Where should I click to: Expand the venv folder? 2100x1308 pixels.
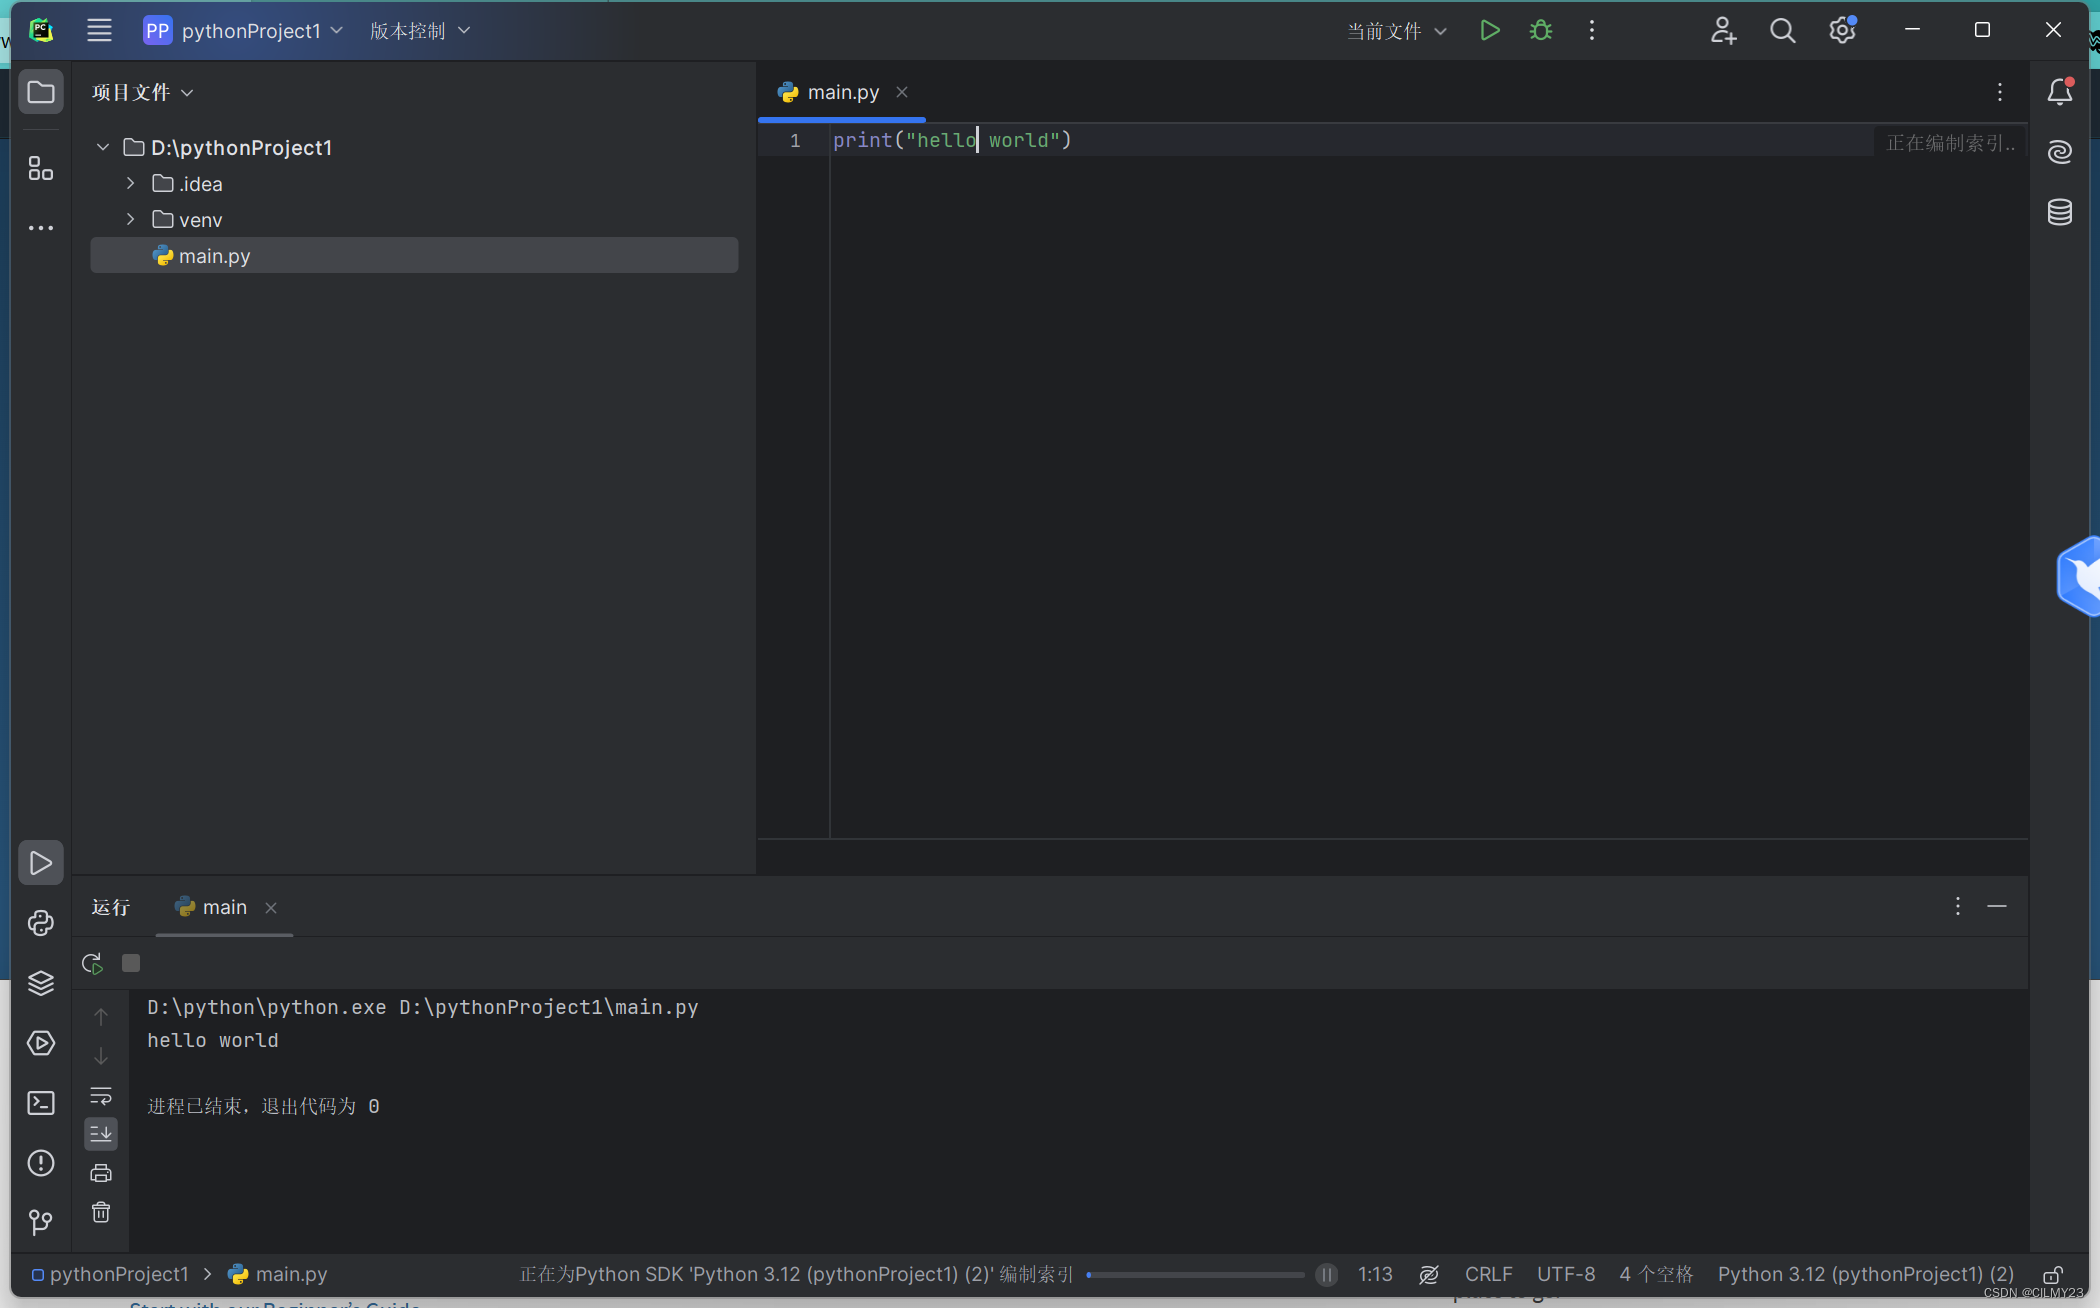(x=131, y=220)
